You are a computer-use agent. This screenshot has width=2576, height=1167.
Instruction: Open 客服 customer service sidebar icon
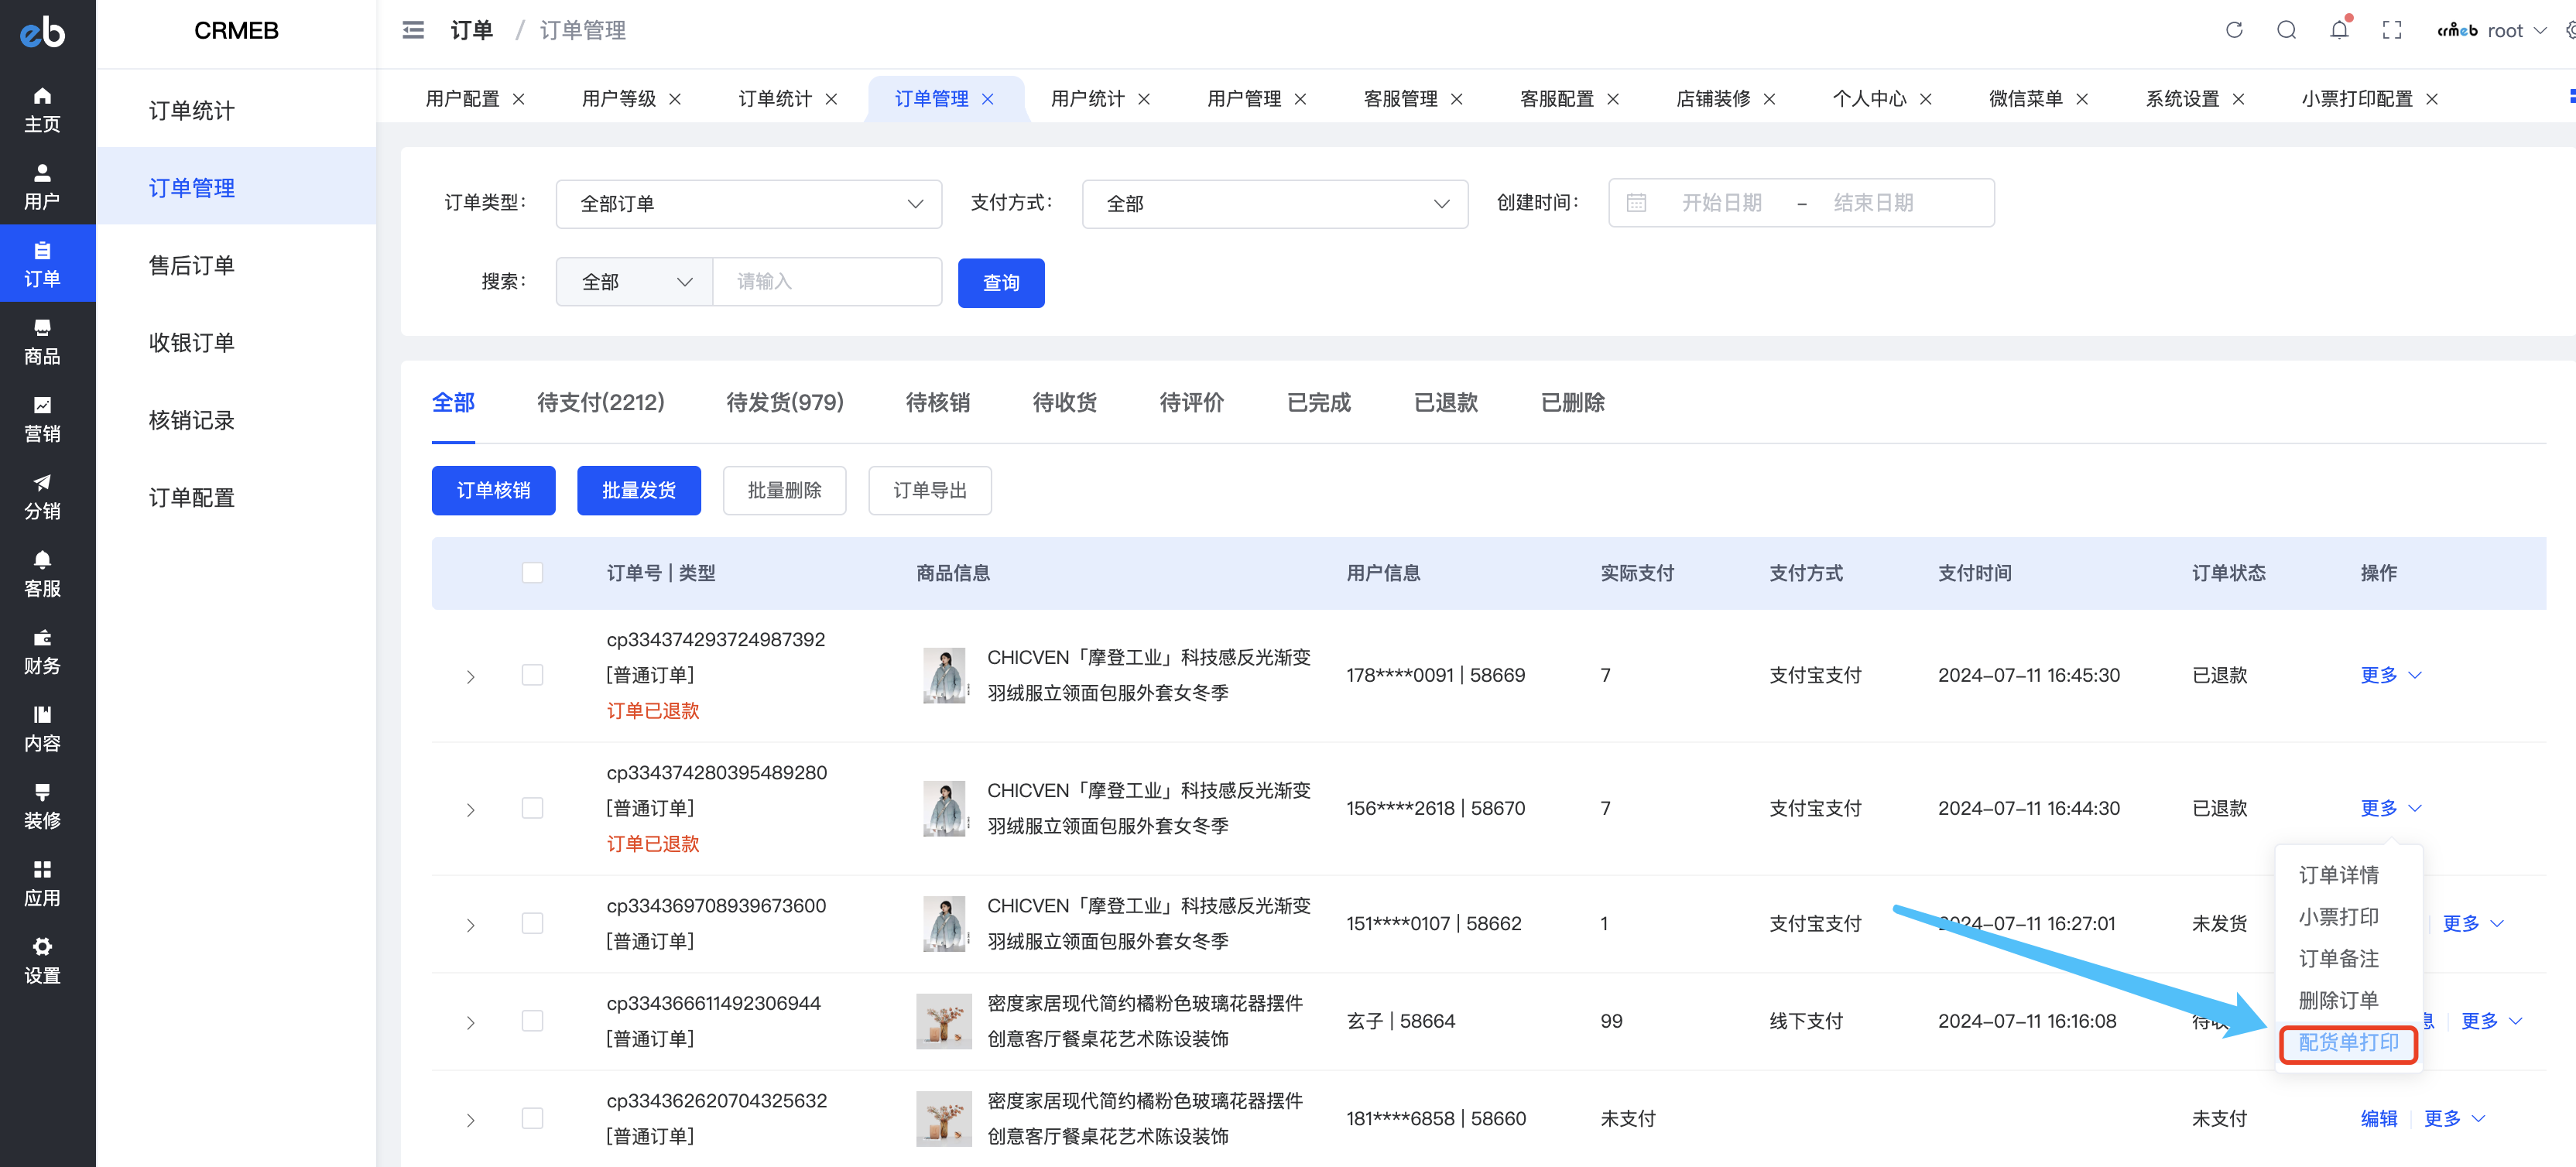pos(42,574)
